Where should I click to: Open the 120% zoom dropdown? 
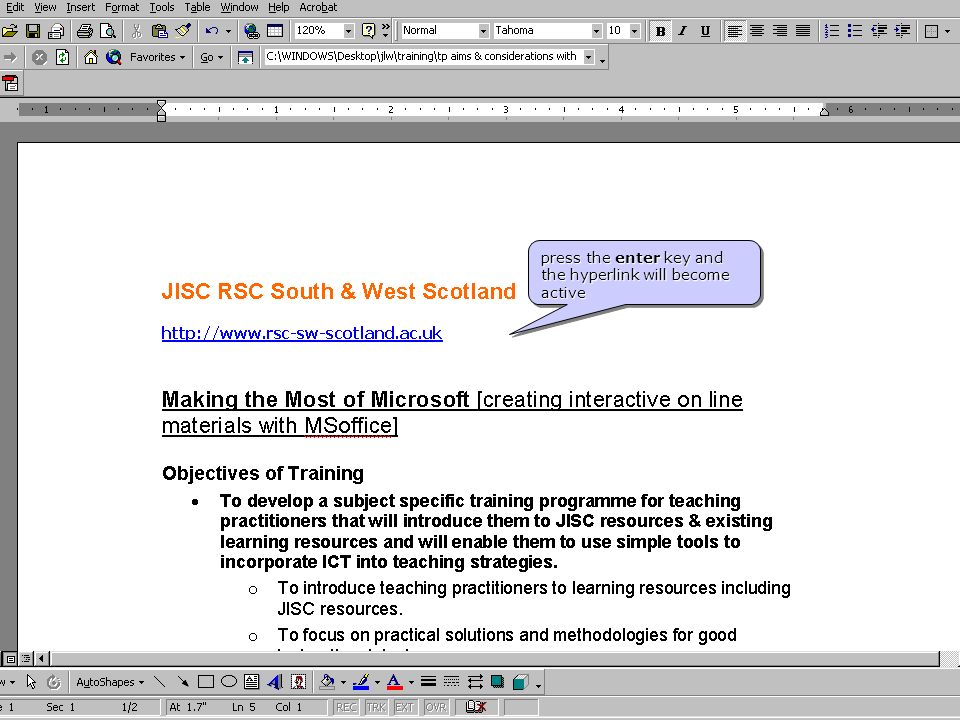(348, 31)
